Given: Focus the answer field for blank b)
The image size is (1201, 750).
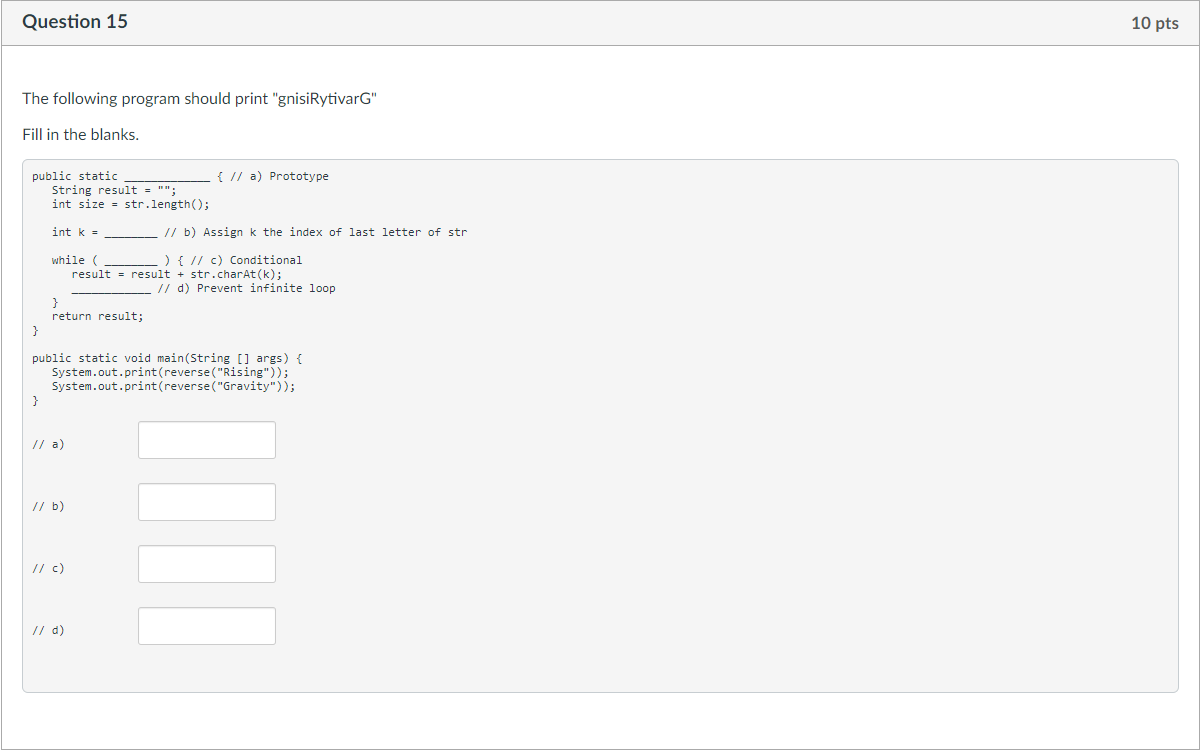Looking at the screenshot, I should 207,502.
